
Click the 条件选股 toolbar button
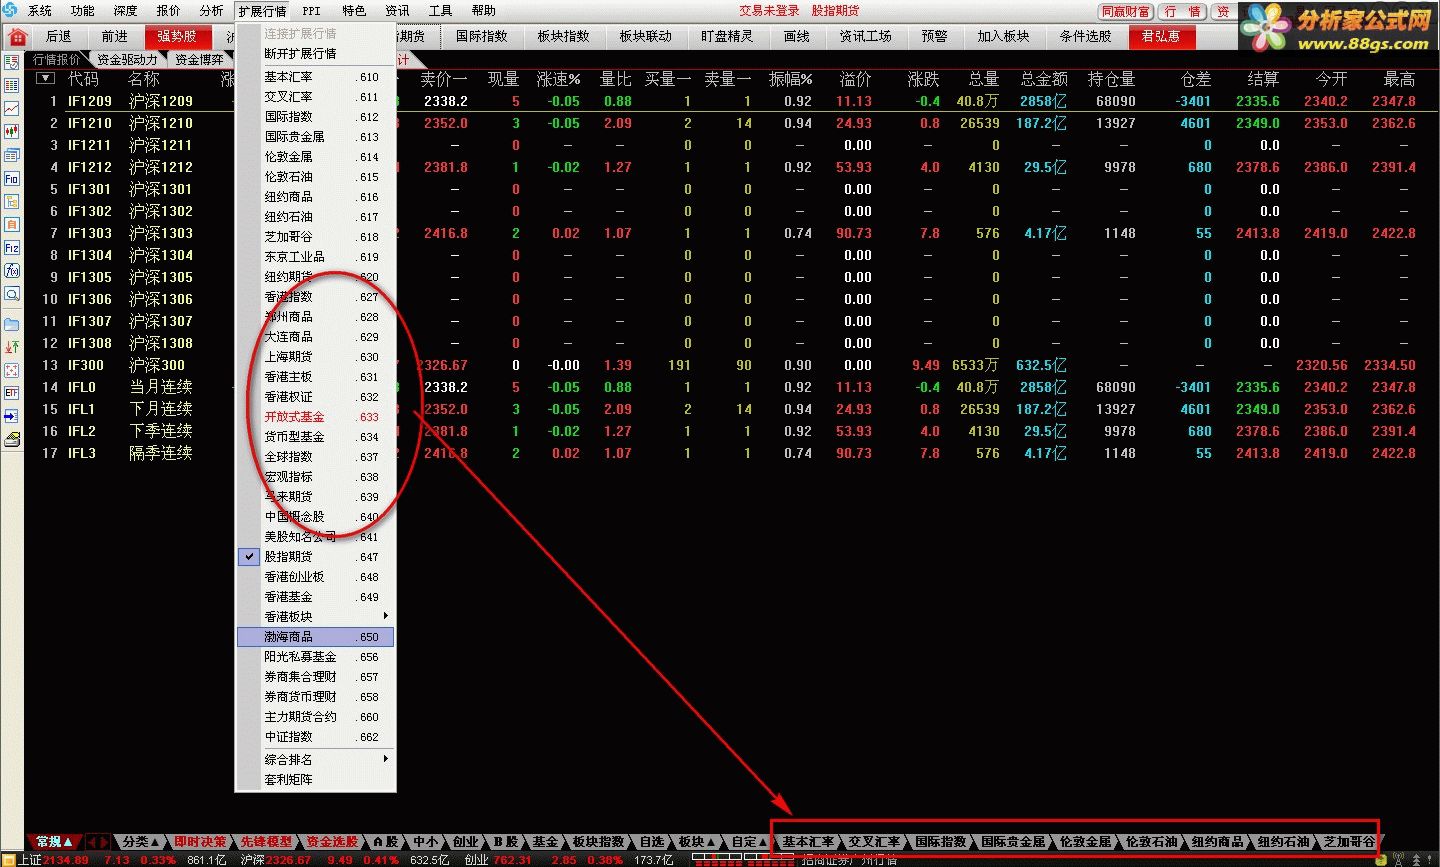coord(1085,37)
